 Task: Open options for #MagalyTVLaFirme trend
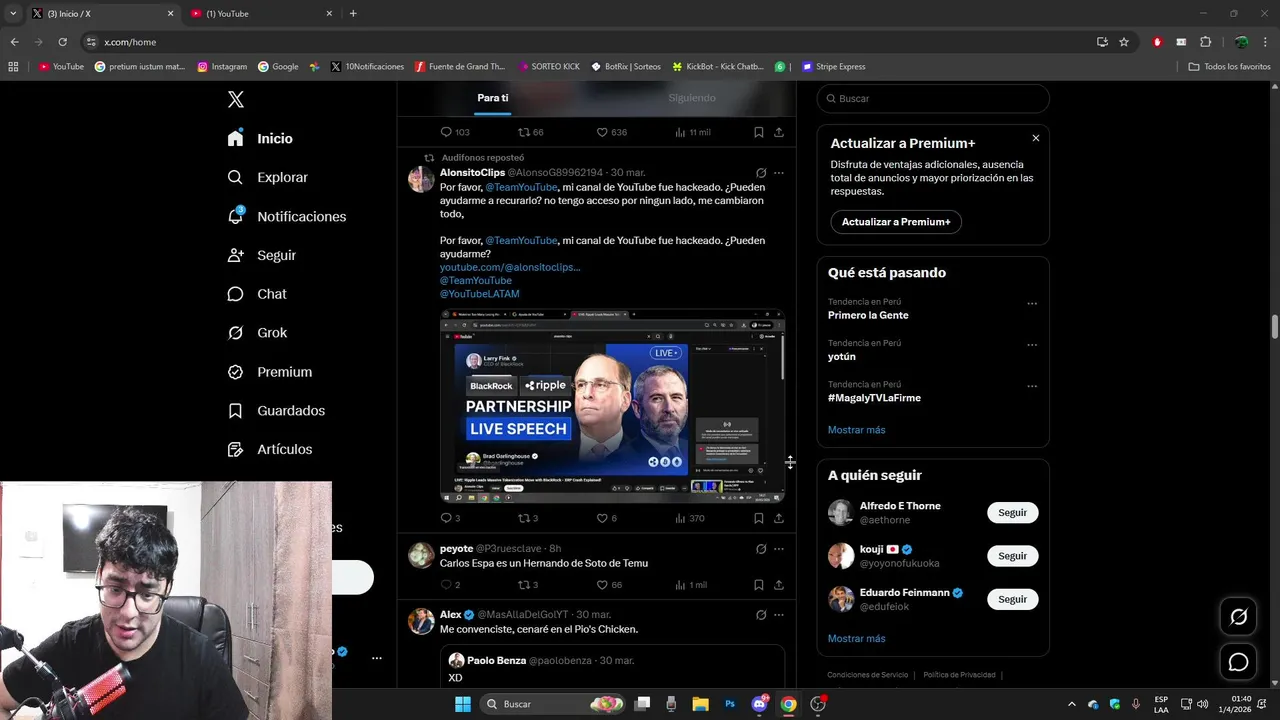tap(1032, 386)
